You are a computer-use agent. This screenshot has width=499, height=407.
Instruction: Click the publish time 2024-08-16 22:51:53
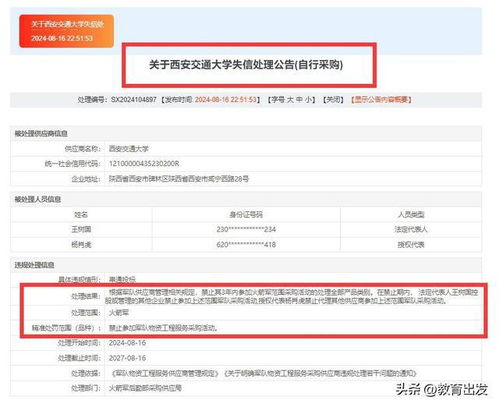coord(226,100)
